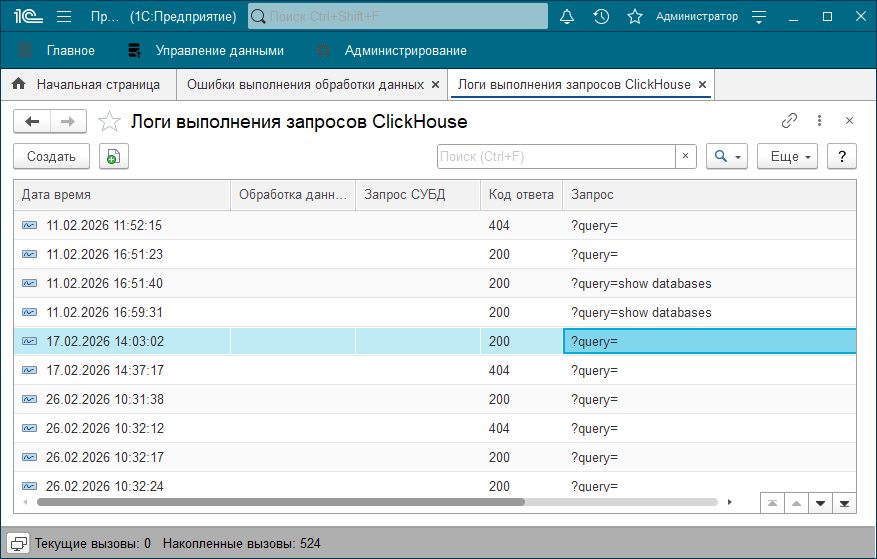Click the Создать button
877x559 pixels.
point(51,157)
